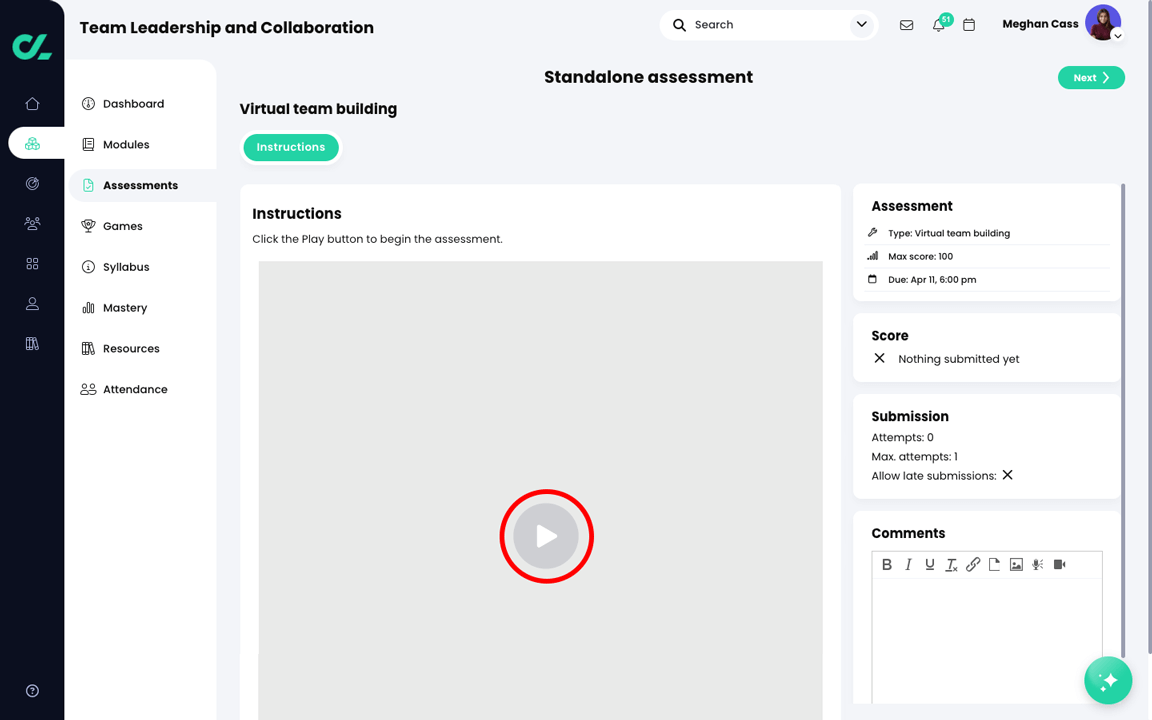Insert an image into the comment

pyautogui.click(x=1016, y=564)
